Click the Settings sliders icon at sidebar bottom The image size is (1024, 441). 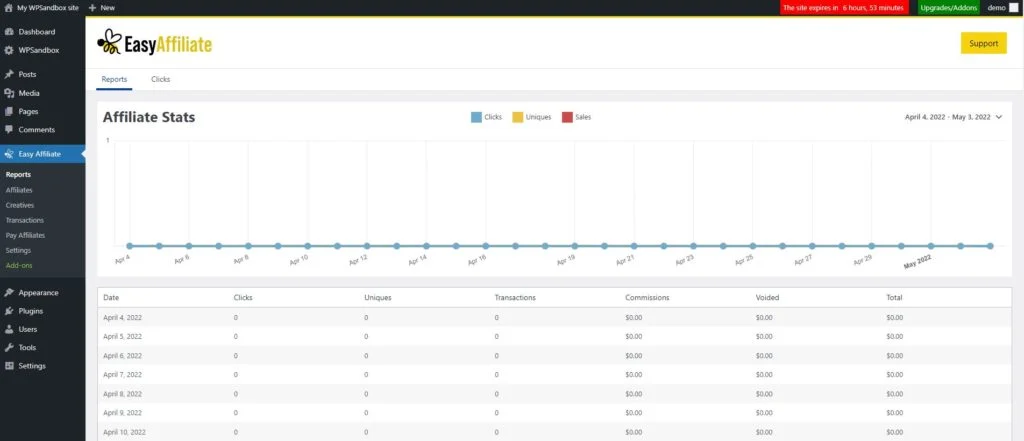click(9, 366)
